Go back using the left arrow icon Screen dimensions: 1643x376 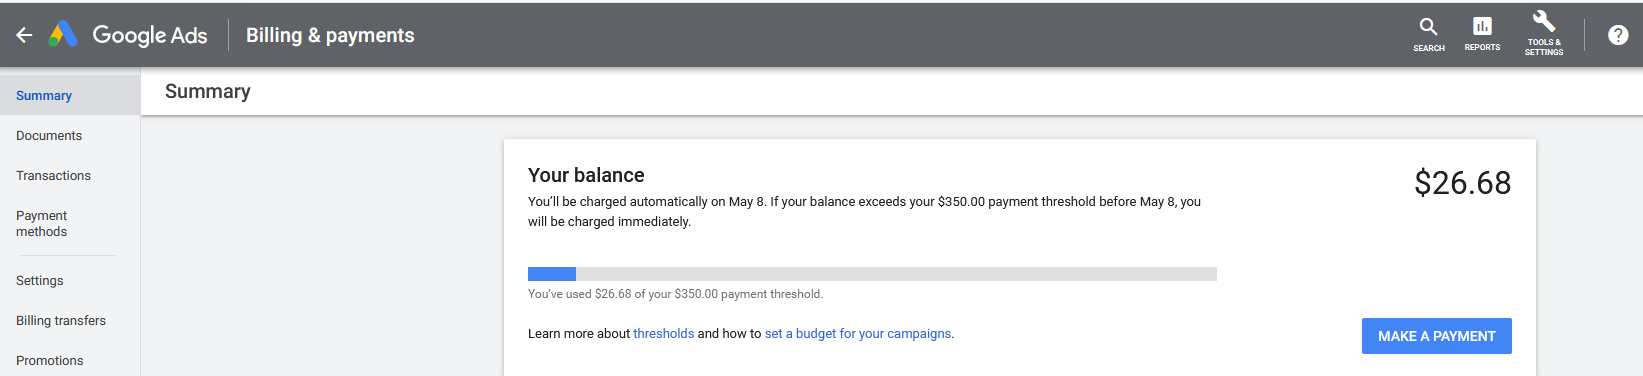pos(24,35)
